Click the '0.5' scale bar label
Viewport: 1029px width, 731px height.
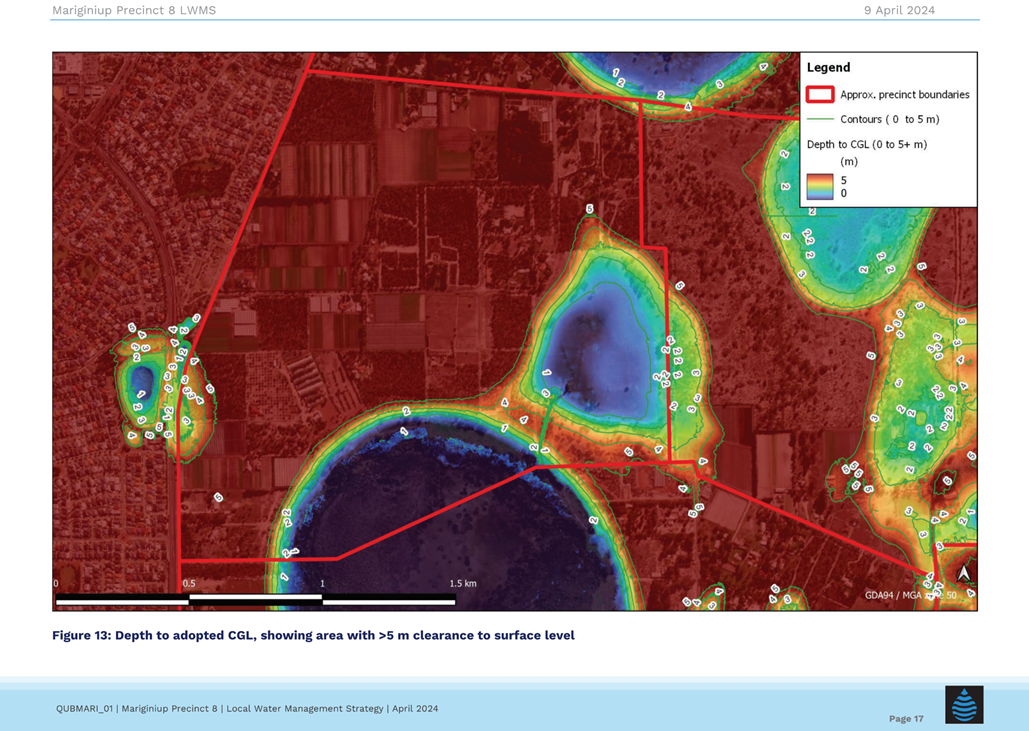(x=189, y=583)
